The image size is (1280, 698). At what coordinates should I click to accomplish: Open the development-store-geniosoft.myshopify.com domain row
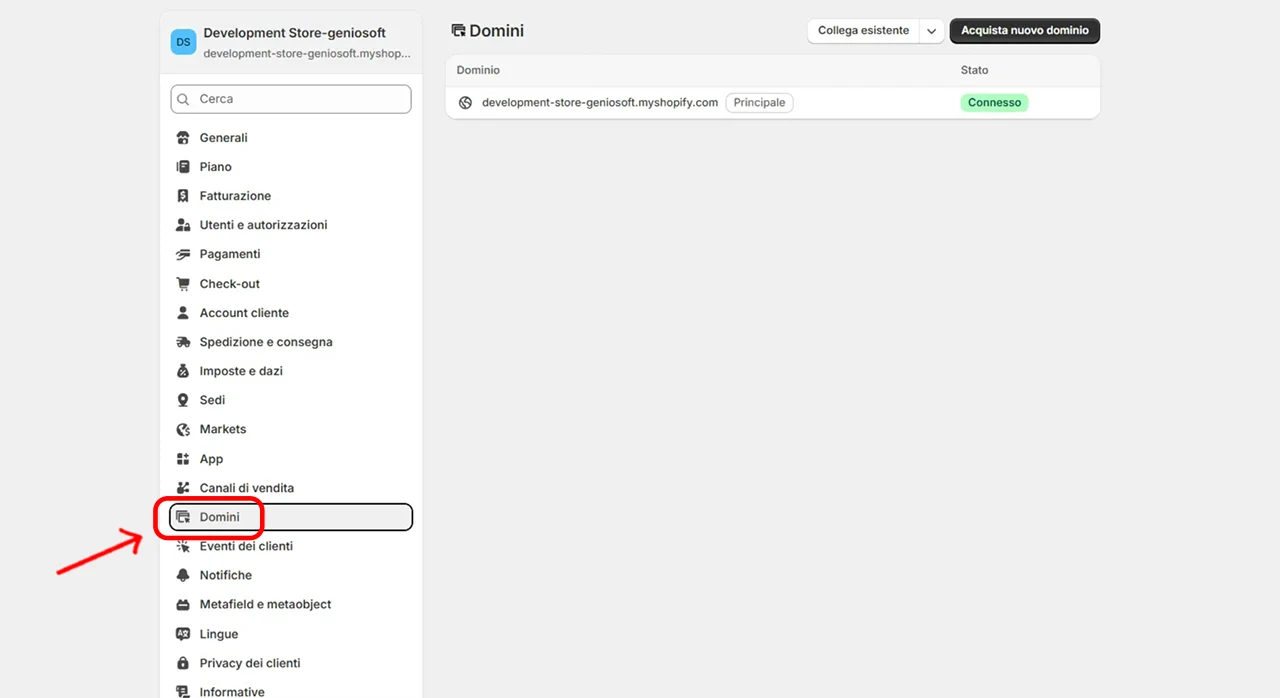tap(600, 102)
